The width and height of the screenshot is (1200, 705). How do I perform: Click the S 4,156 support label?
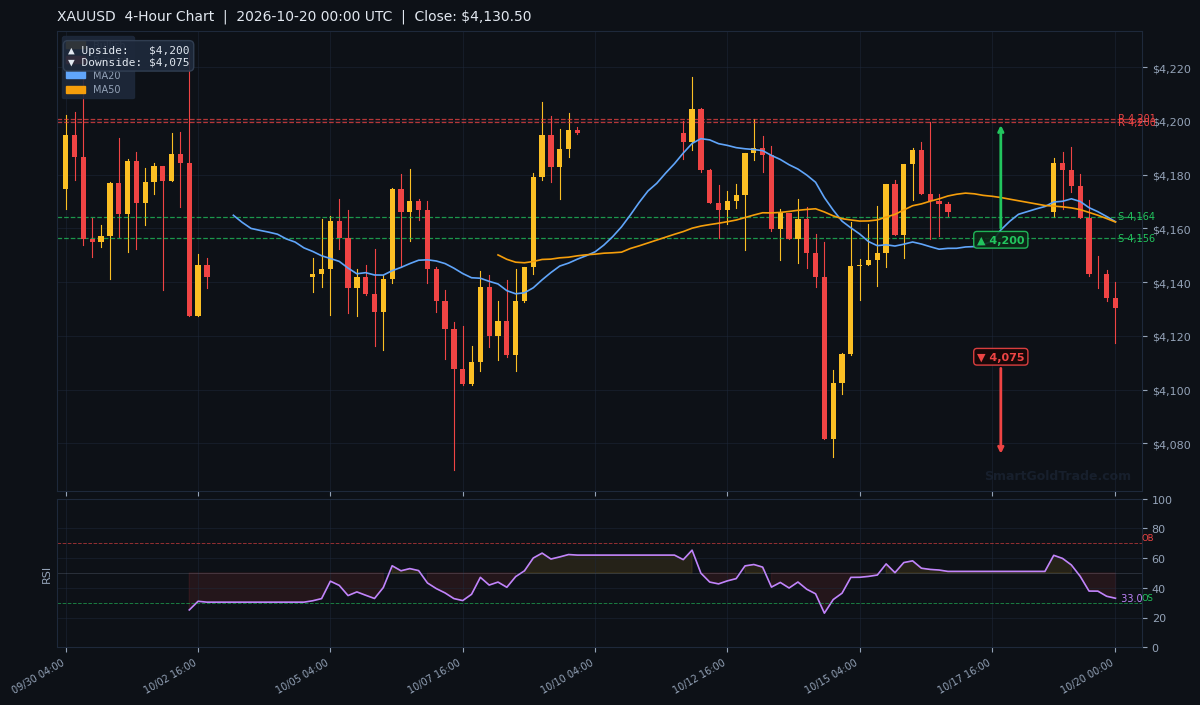pos(1136,238)
